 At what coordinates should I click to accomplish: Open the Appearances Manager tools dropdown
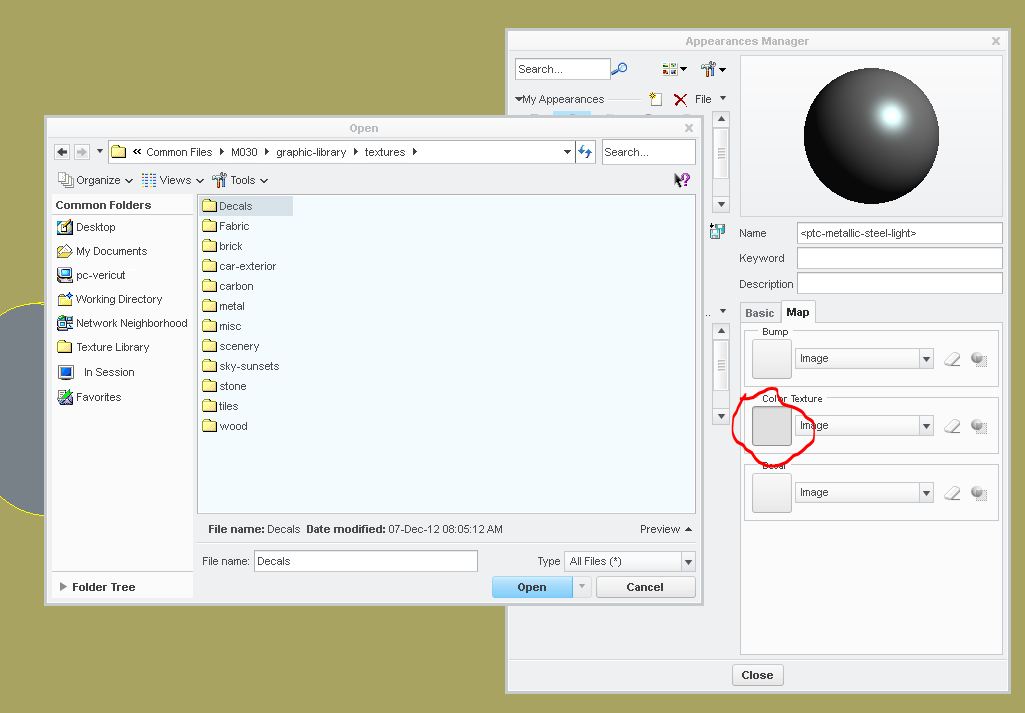click(713, 69)
